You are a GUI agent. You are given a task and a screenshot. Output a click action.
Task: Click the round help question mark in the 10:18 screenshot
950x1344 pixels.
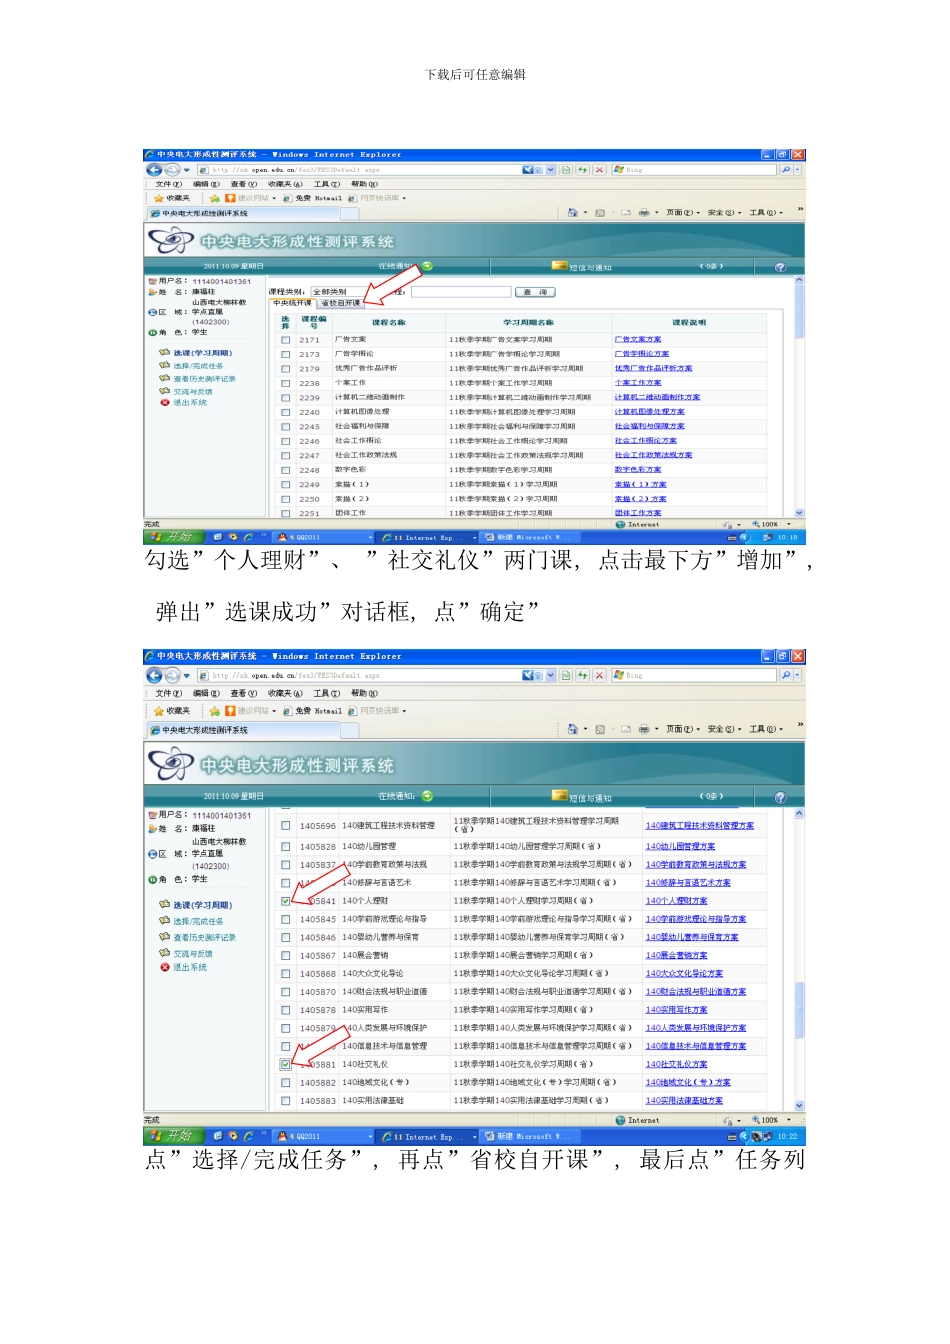(x=780, y=267)
